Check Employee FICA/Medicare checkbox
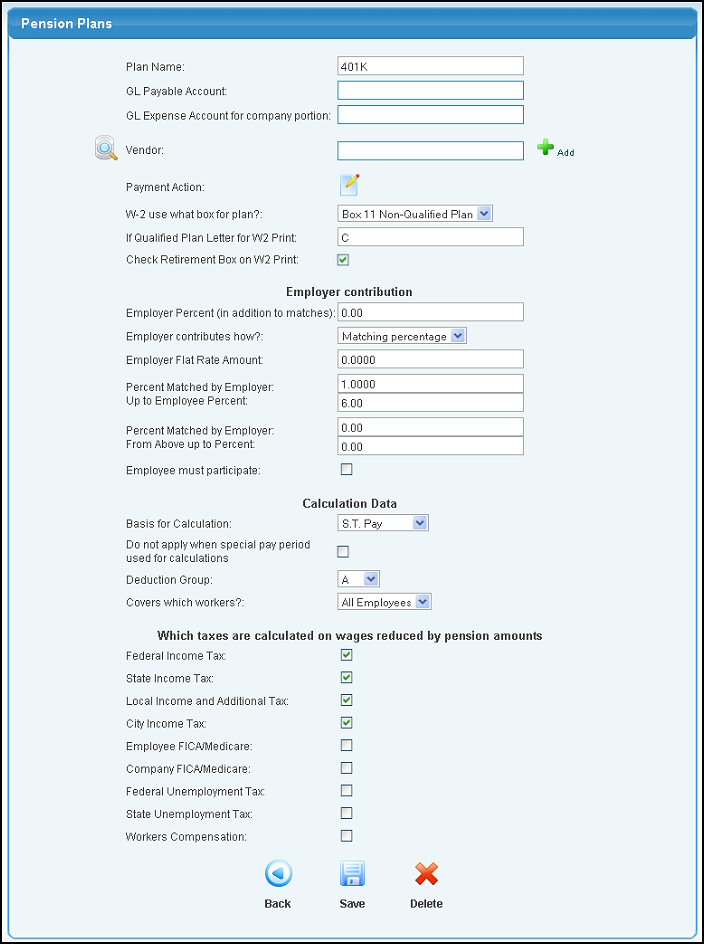This screenshot has width=704, height=944. coord(346,745)
